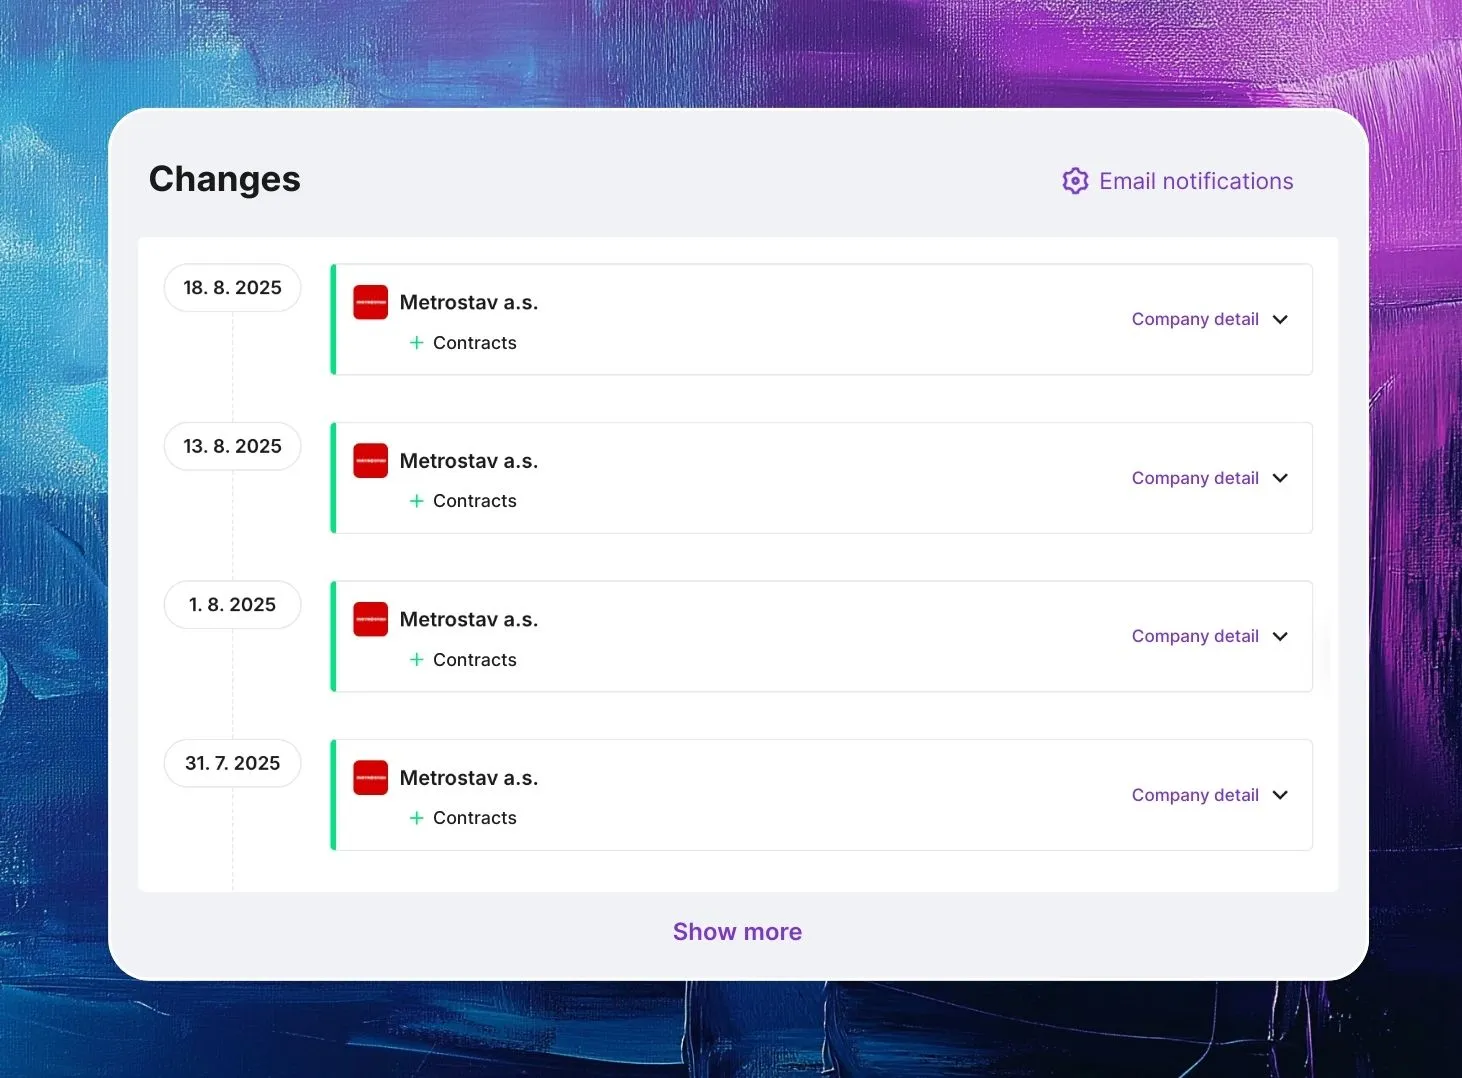Click Contracts label in 31. 7. 2025 entry
Image resolution: width=1462 pixels, height=1078 pixels.
(475, 818)
